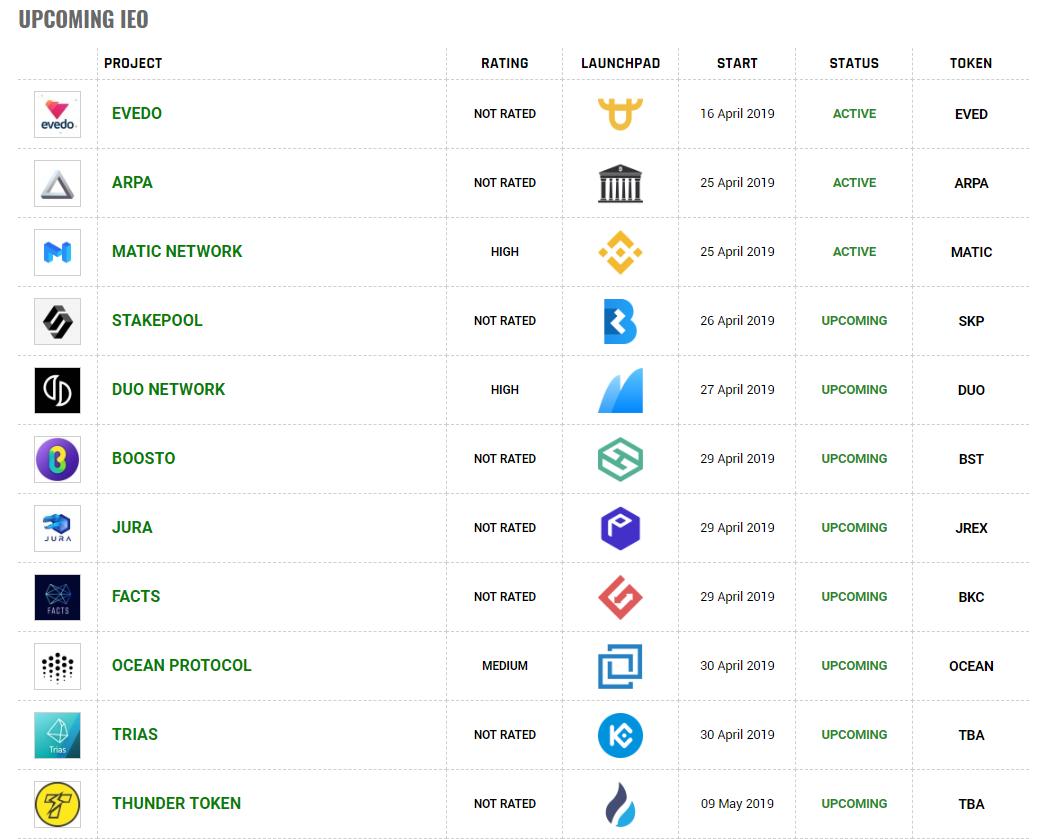1048x839 pixels.
Task: Click the HIGH rating for Matic Network
Action: click(x=505, y=251)
